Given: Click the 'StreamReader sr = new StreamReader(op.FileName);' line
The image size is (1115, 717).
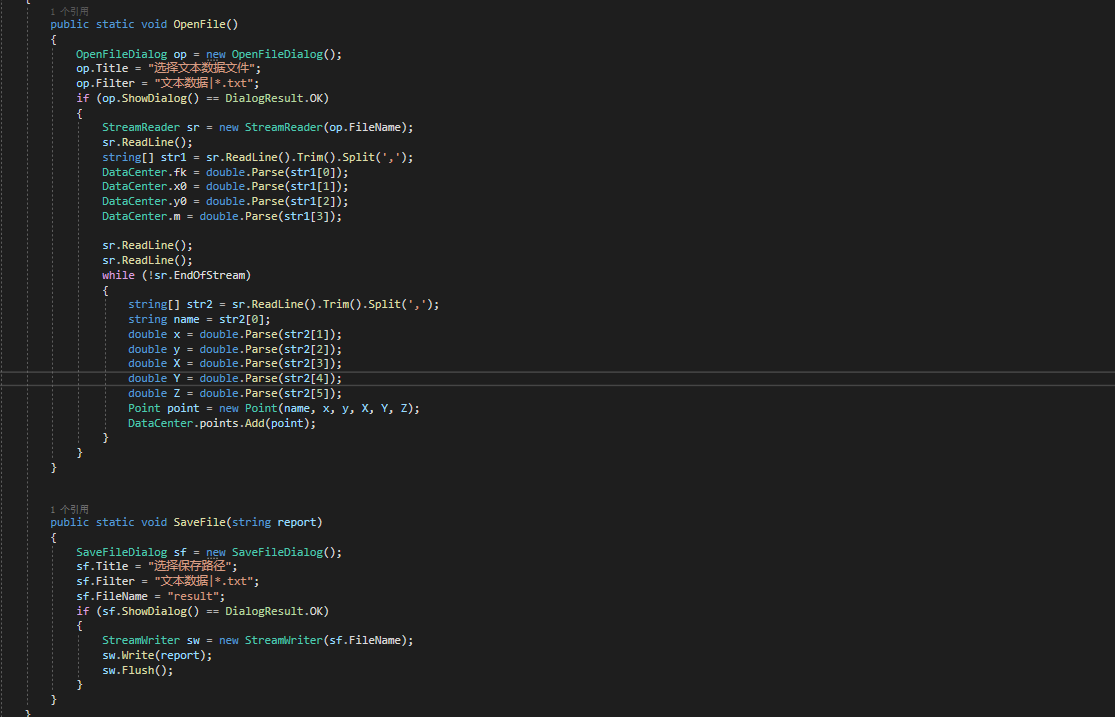Looking at the screenshot, I should pos(257,127).
